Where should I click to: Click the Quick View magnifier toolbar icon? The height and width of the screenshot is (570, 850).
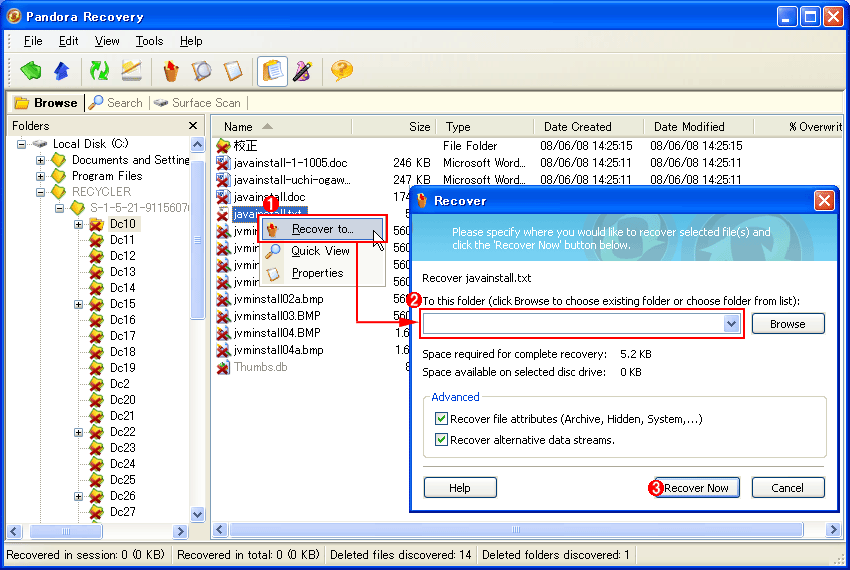click(x=202, y=71)
